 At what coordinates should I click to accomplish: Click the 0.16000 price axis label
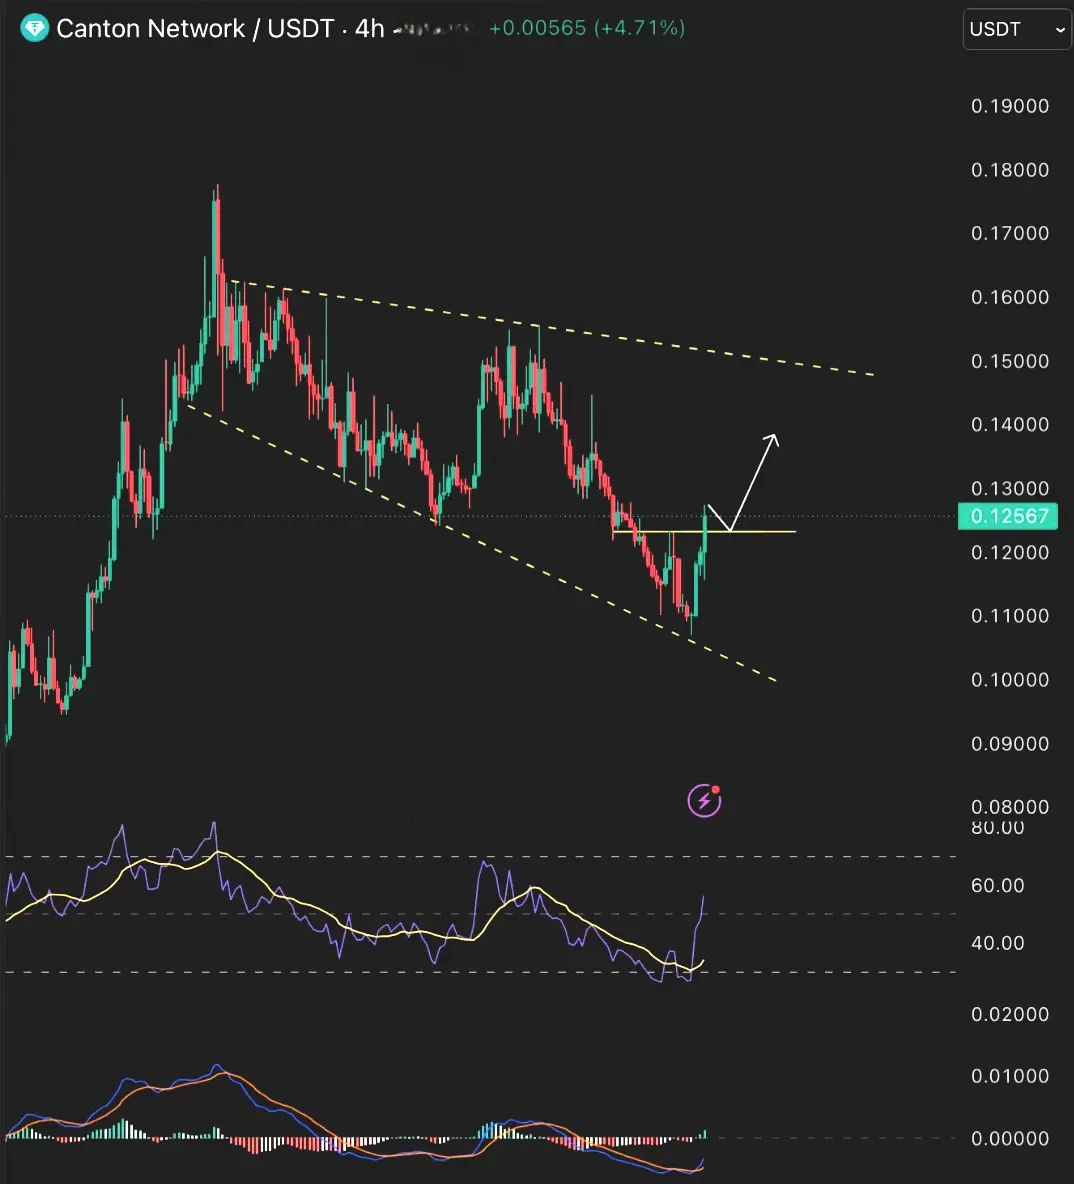tap(1010, 298)
